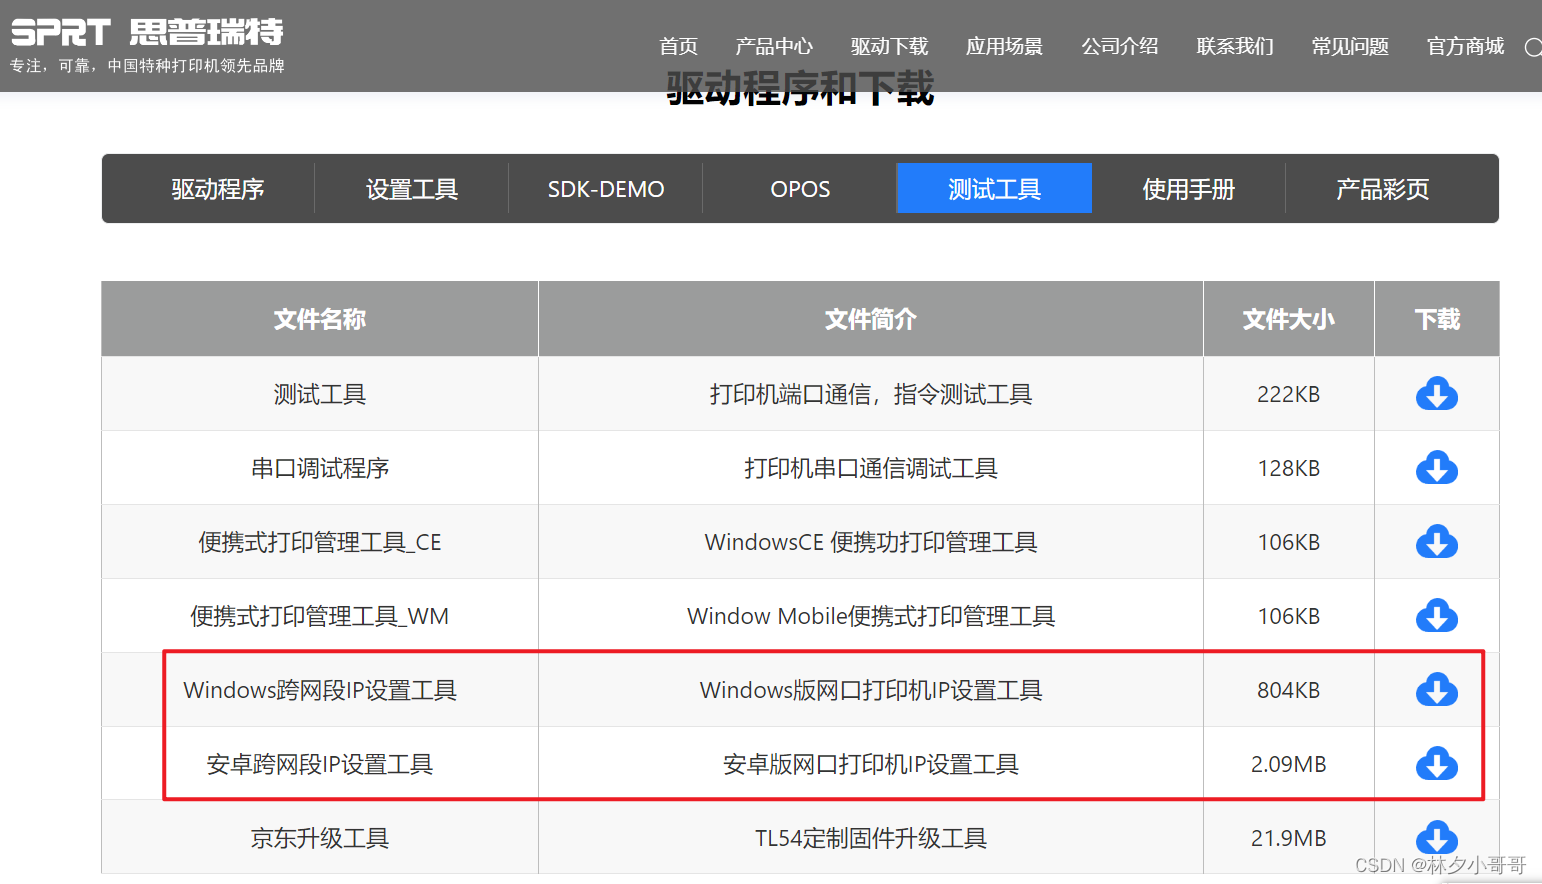Click file size 21.9MB
Screen dimensions: 1542x884
tap(1289, 838)
